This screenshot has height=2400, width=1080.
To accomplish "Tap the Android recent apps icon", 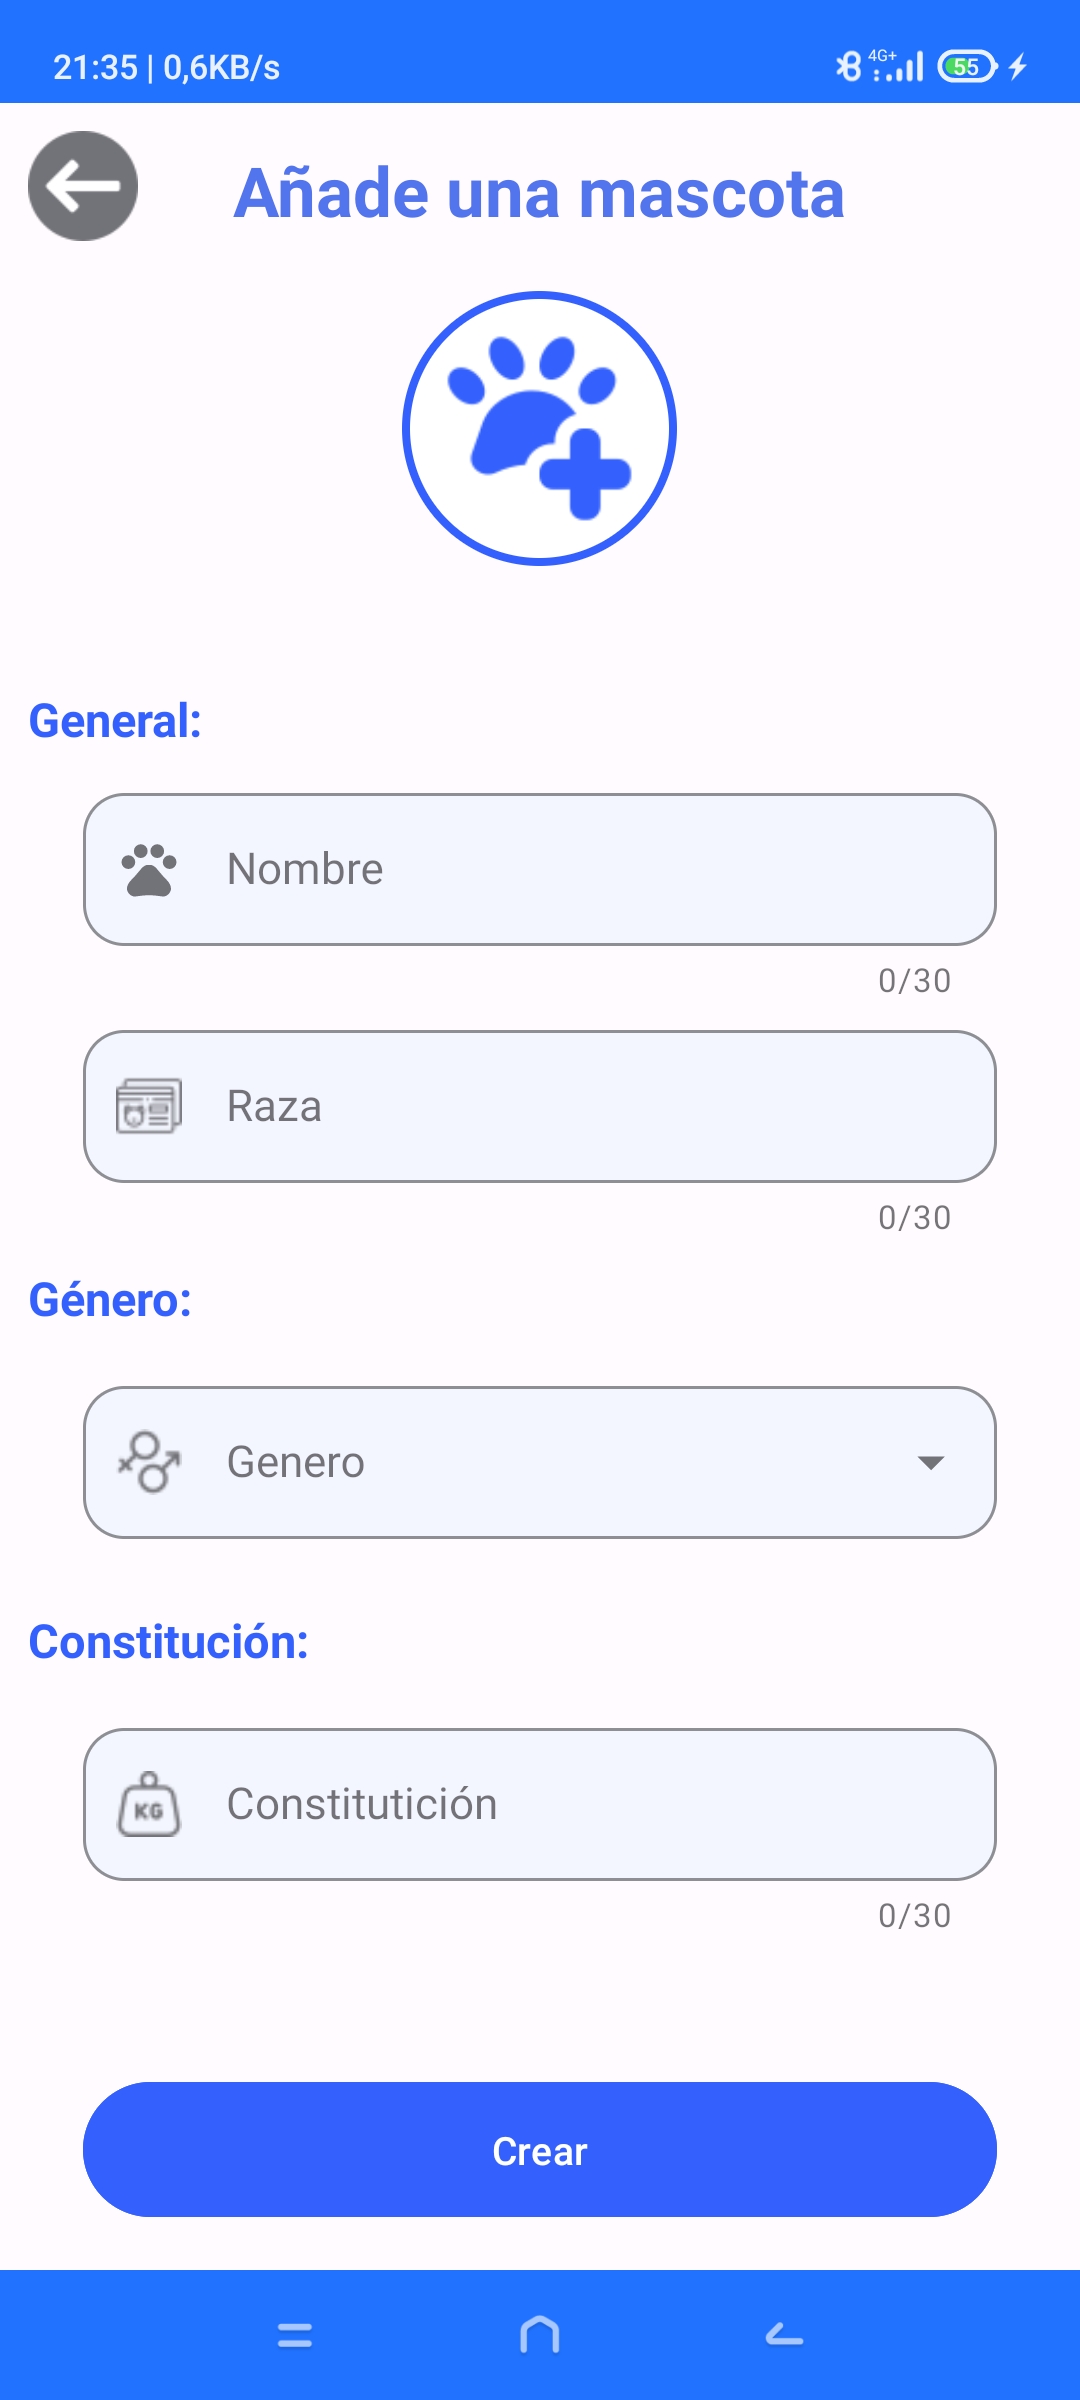I will tap(295, 2336).
